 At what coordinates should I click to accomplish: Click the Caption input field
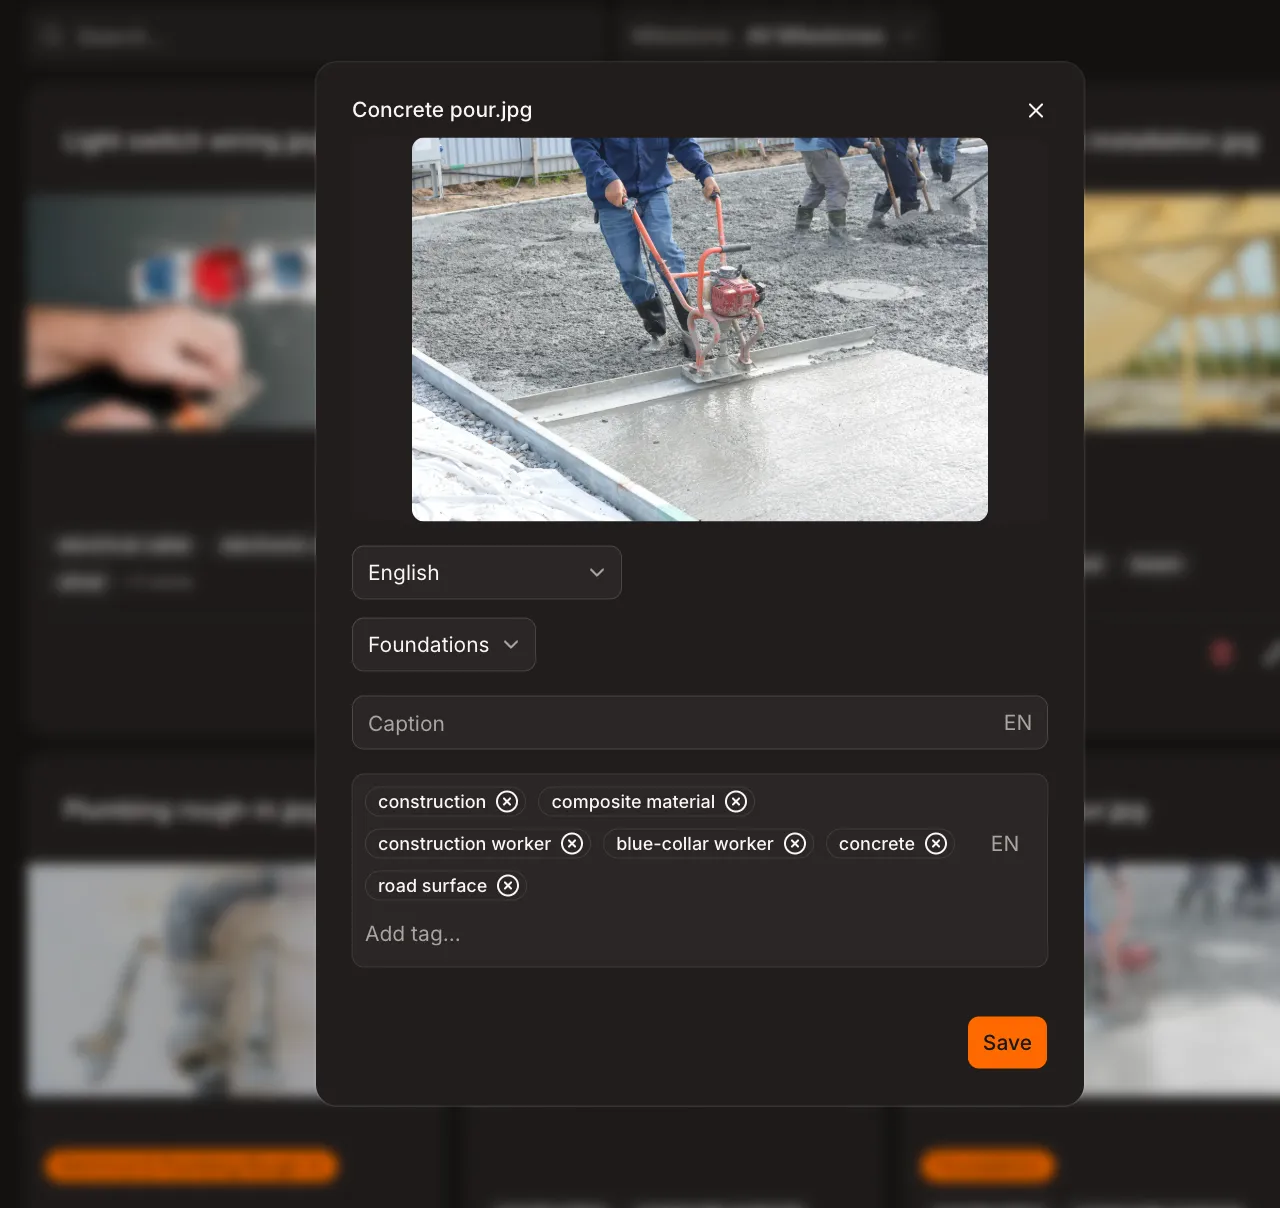tap(700, 723)
